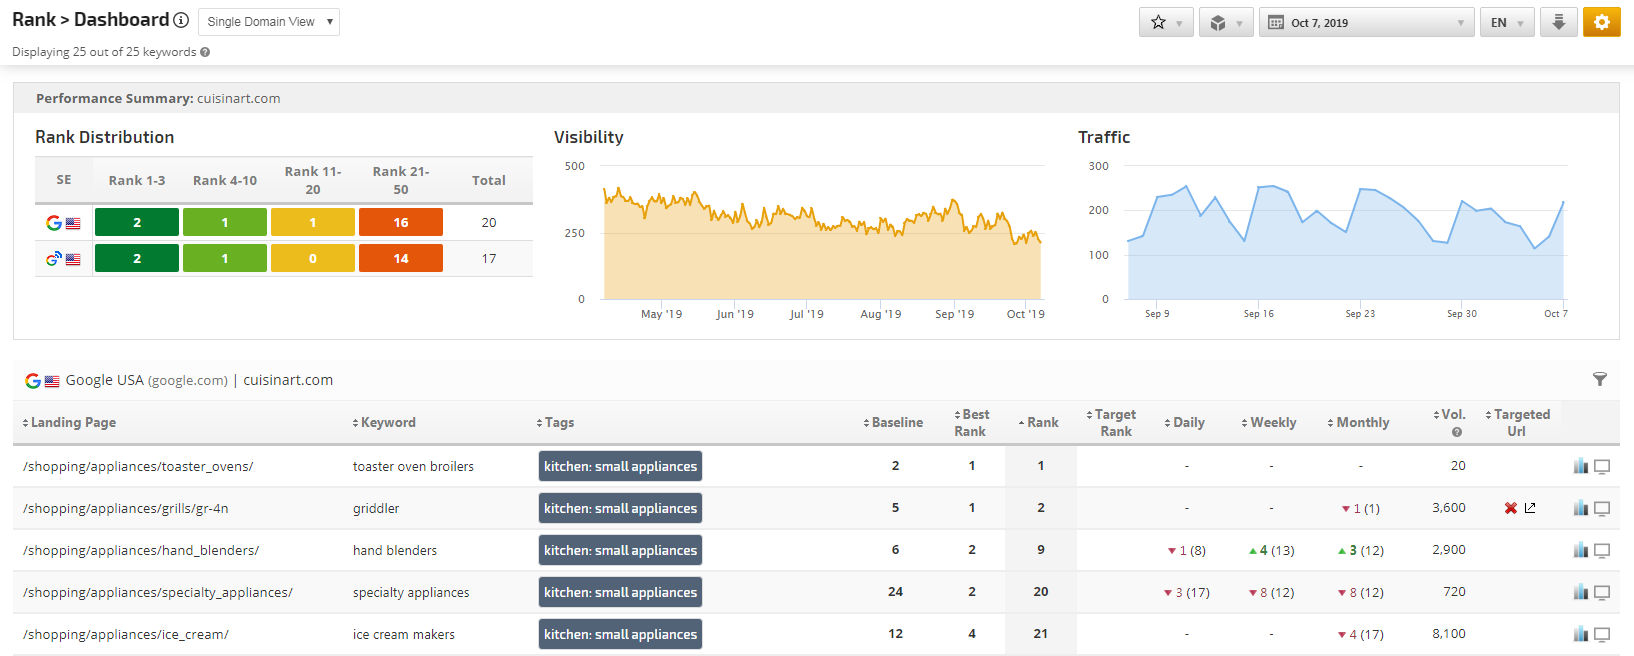The width and height of the screenshot is (1634, 656).
Task: Sort by Rank column header
Action: 1038,423
